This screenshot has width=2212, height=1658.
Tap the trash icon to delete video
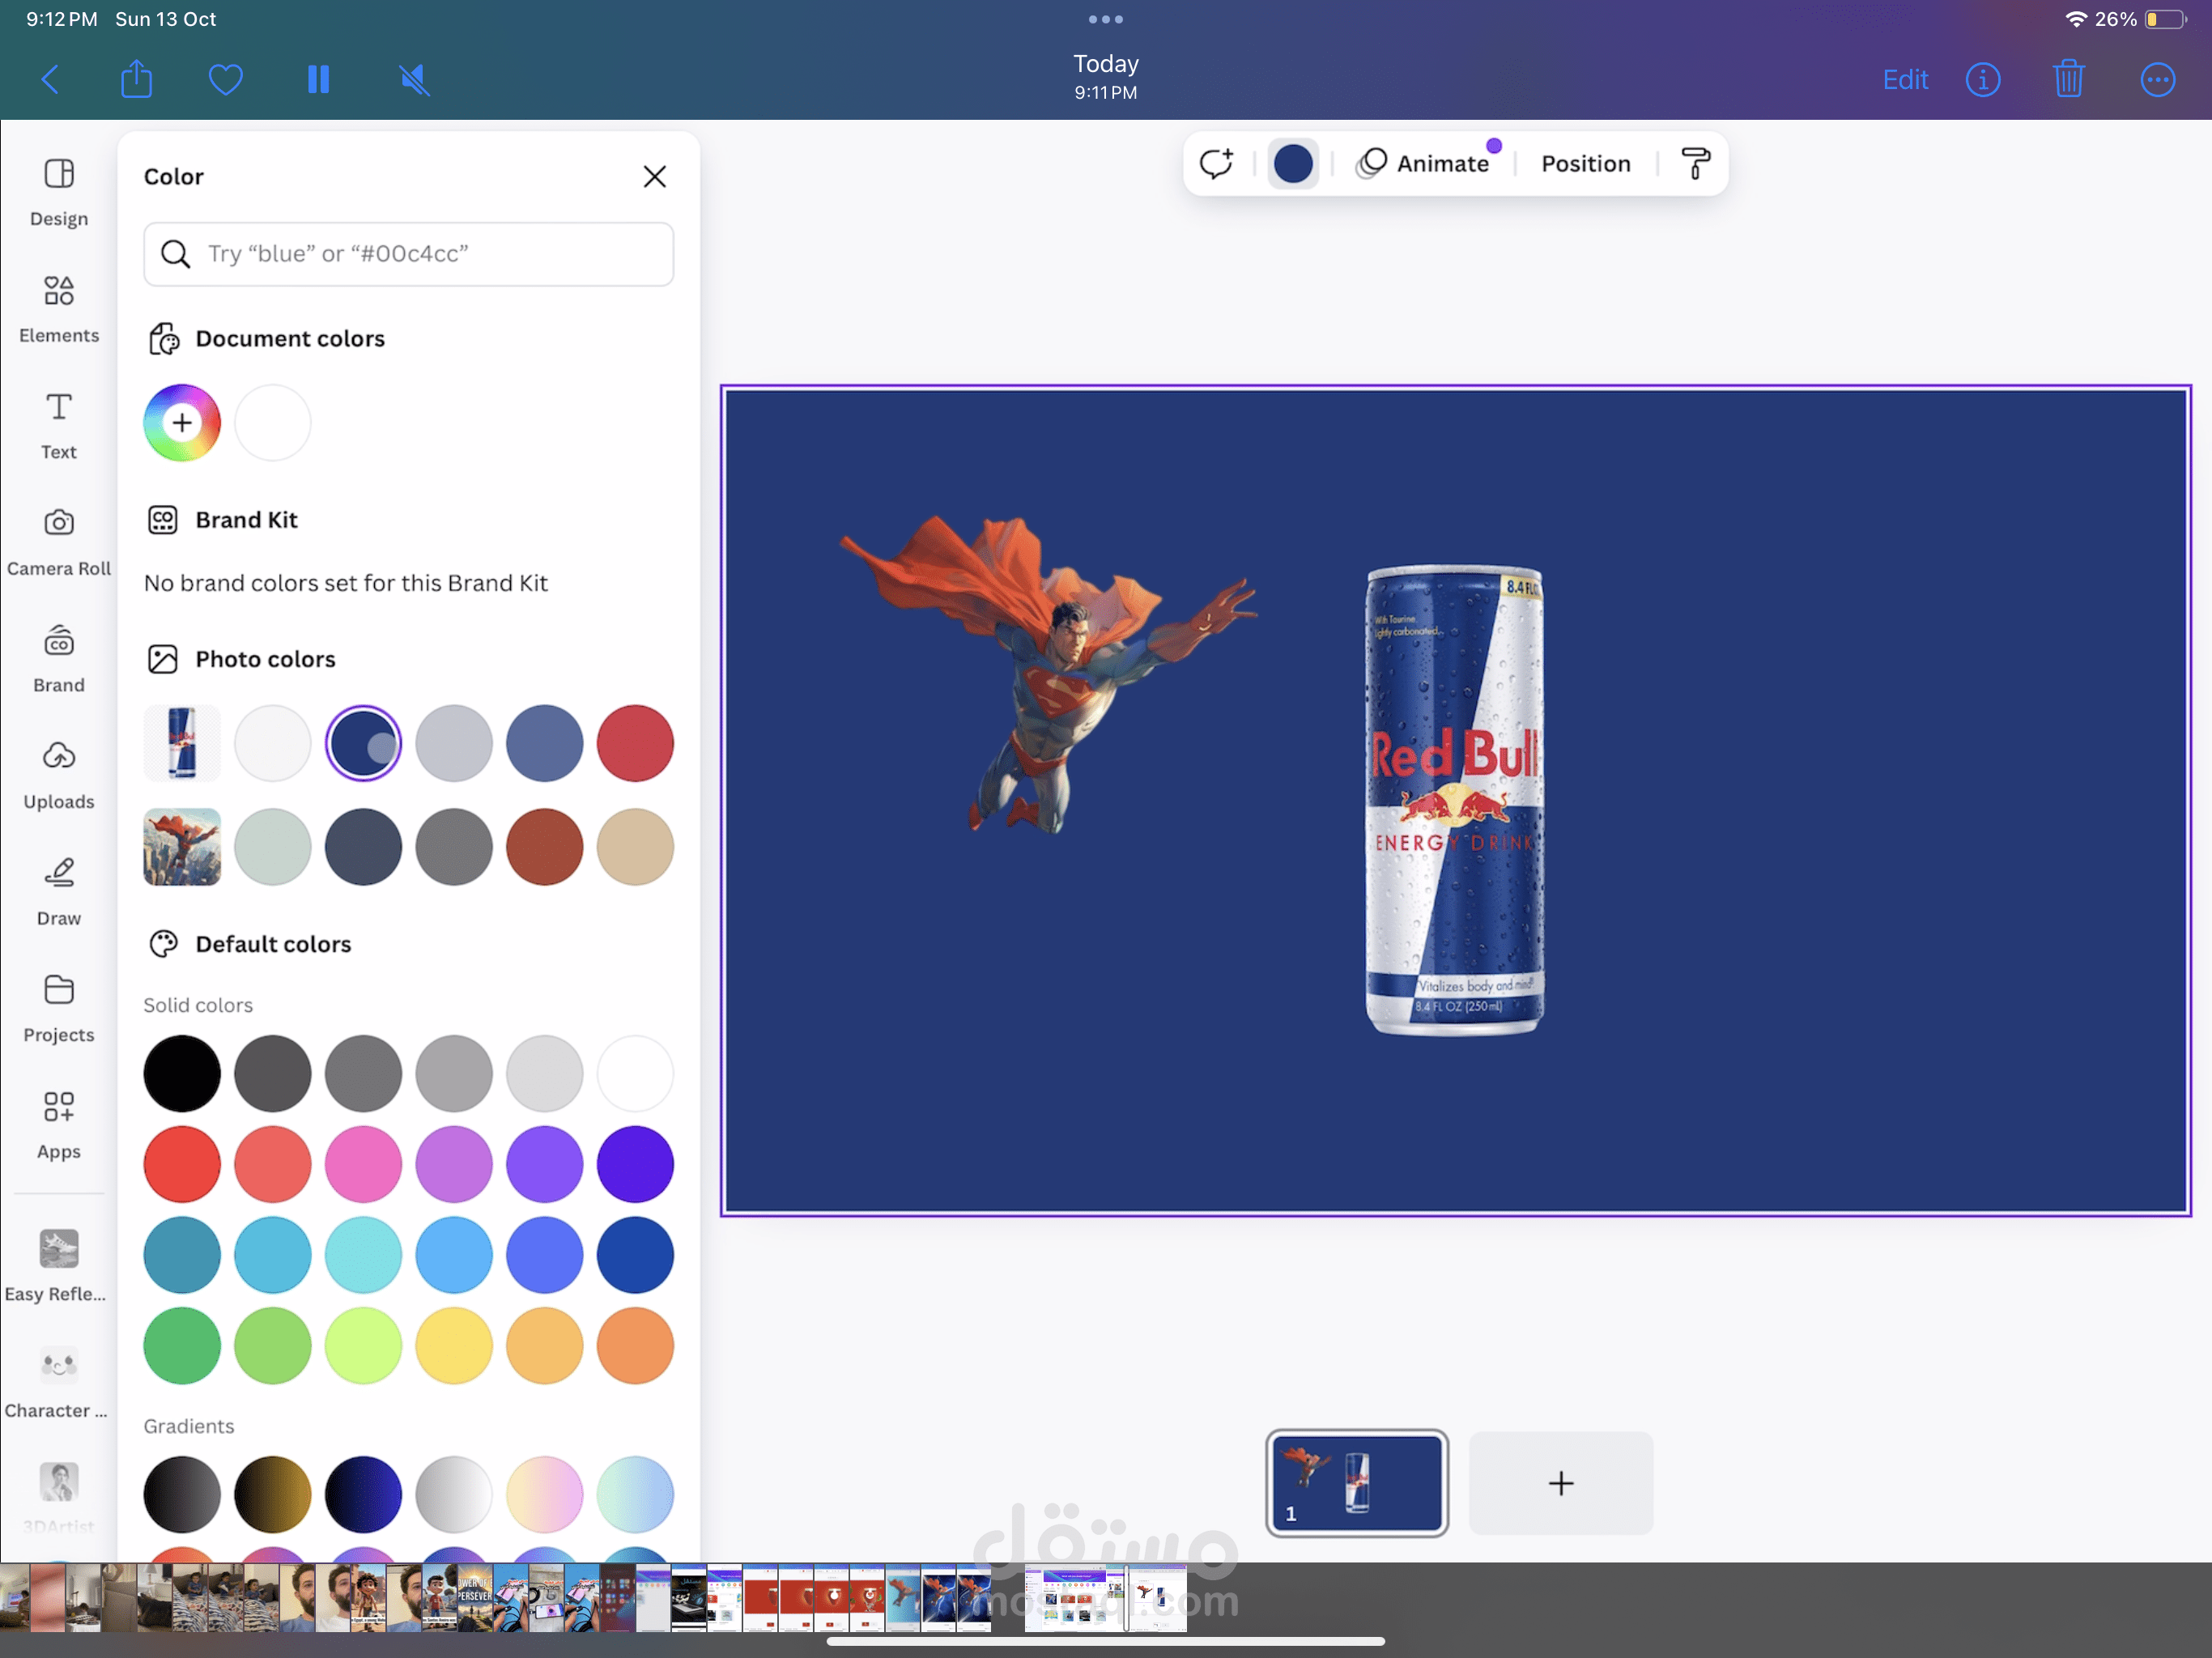pyautogui.click(x=2068, y=79)
